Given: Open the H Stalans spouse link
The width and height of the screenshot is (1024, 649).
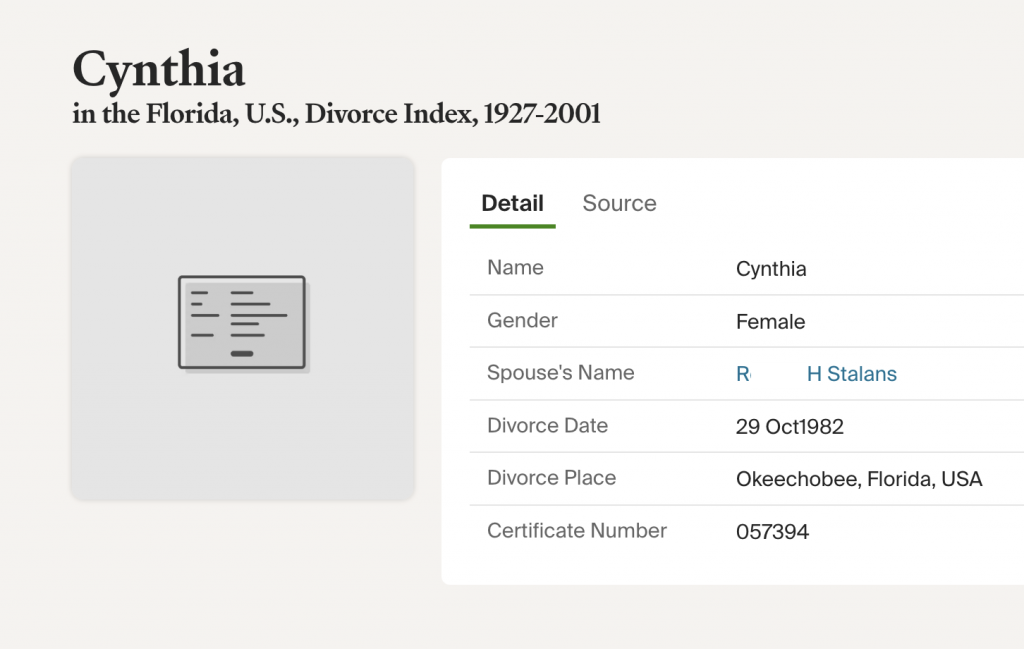Looking at the screenshot, I should [x=851, y=374].
